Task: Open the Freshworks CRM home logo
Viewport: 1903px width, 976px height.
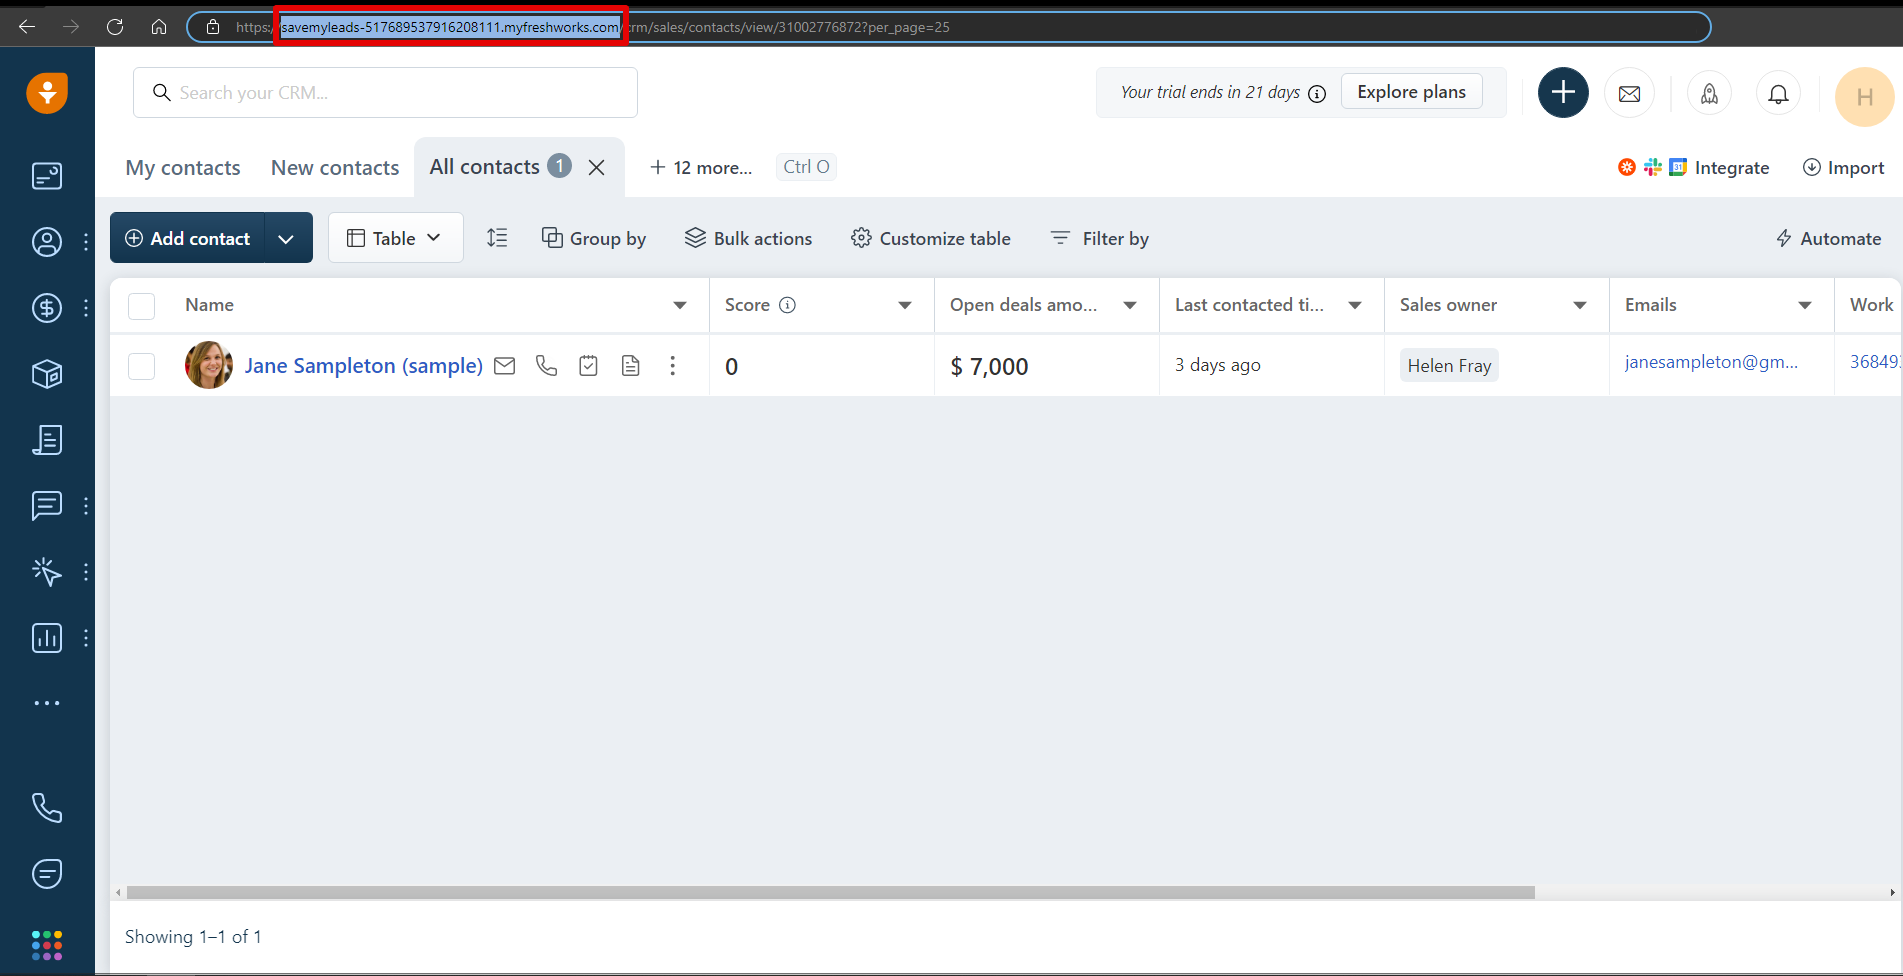Action: pyautogui.click(x=47, y=93)
